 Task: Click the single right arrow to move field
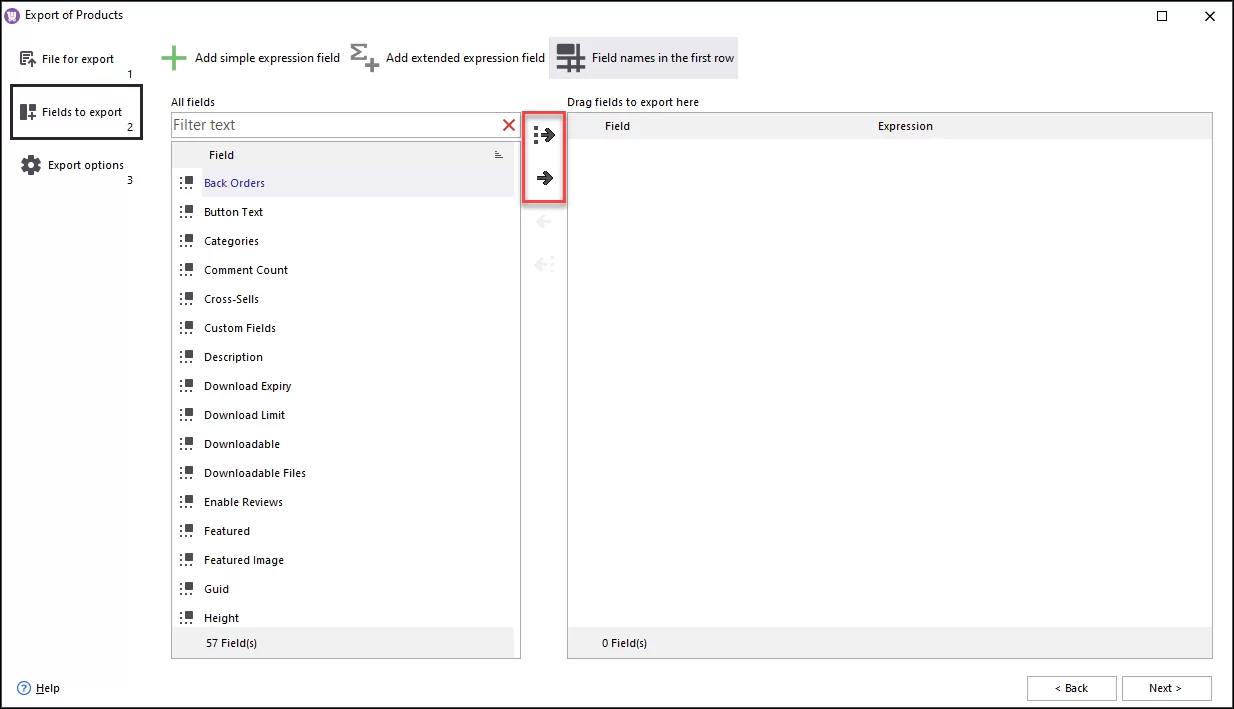543,177
